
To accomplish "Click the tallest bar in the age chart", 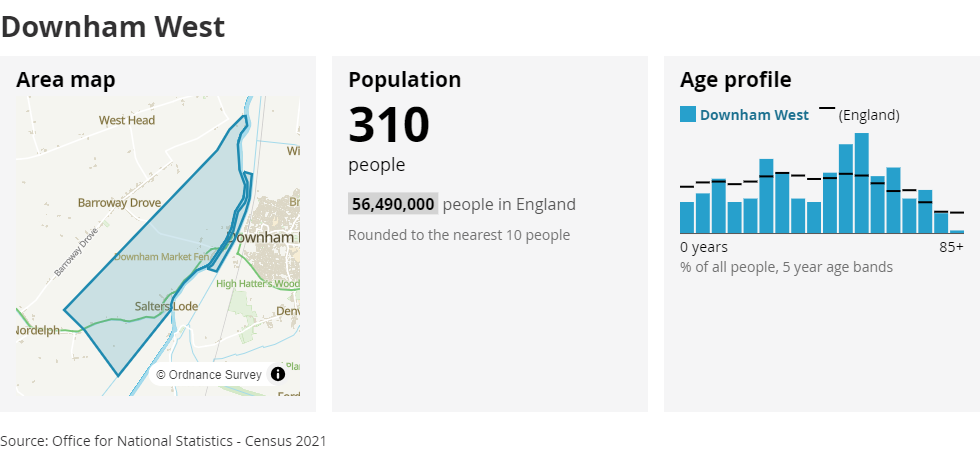I will (x=862, y=183).
